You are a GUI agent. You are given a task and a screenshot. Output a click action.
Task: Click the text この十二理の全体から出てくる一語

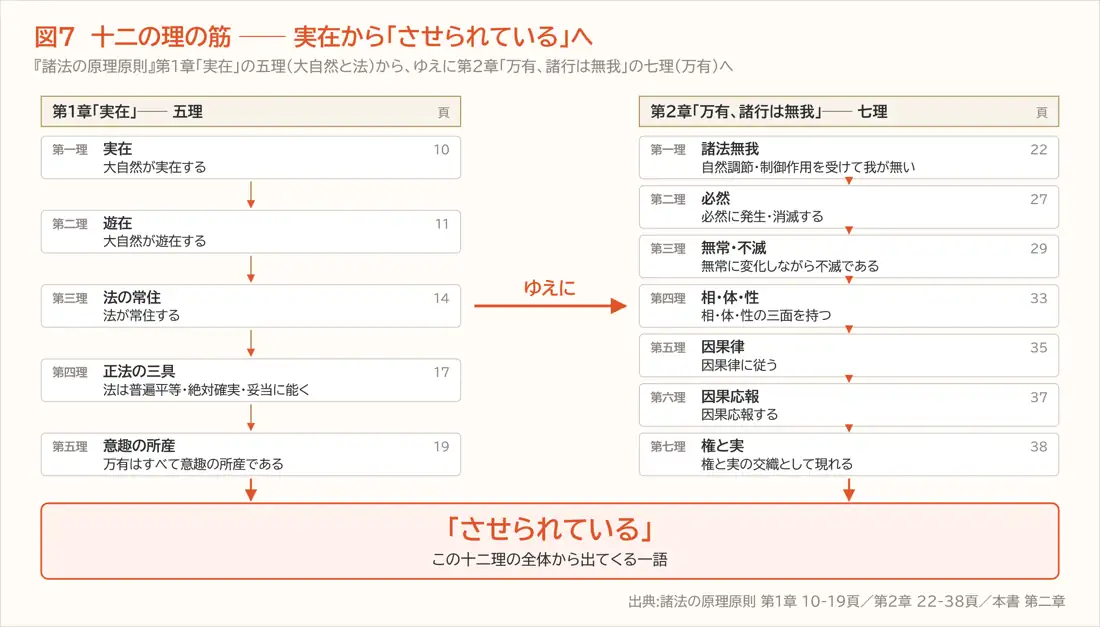pos(550,560)
